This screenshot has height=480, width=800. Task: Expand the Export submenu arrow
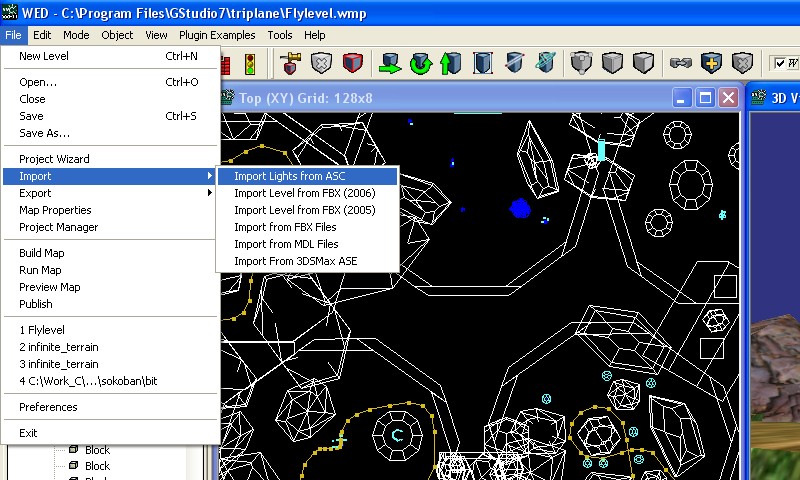click(x=210, y=193)
